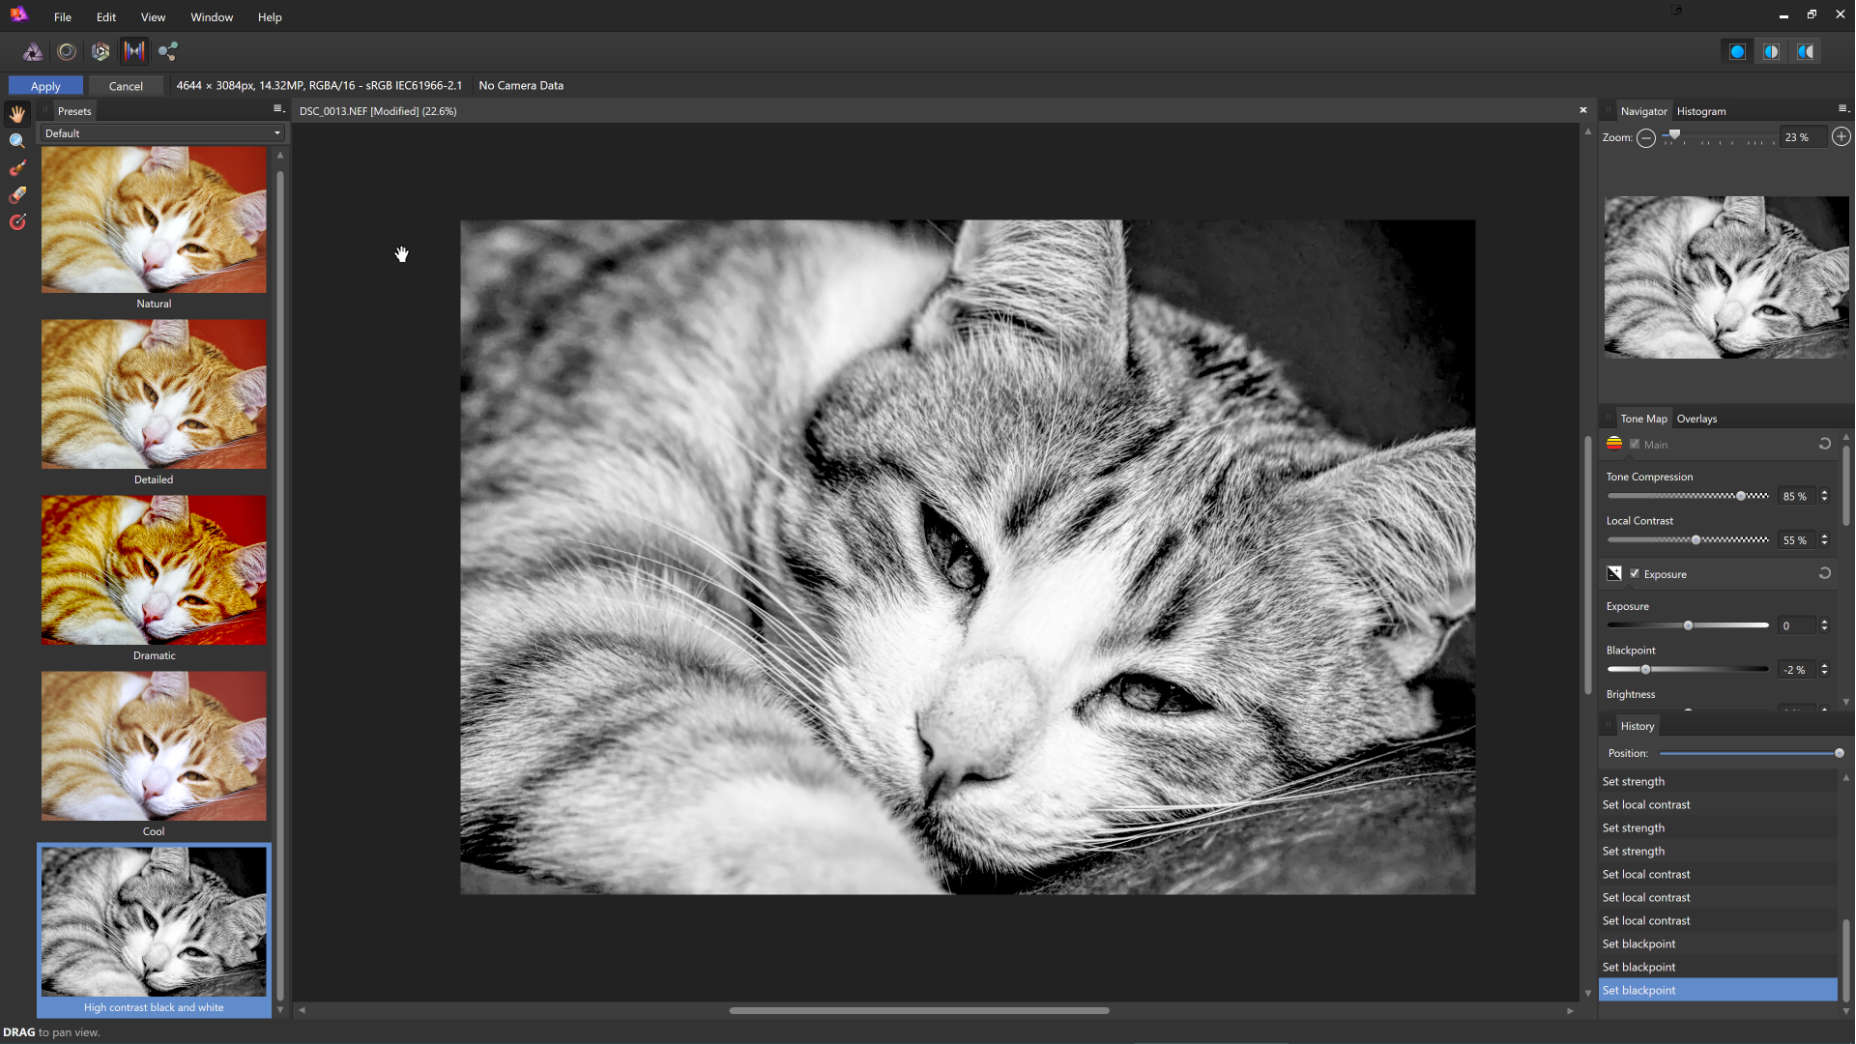Click the zoom in plus icon
The width and height of the screenshot is (1856, 1044).
pyautogui.click(x=1841, y=137)
